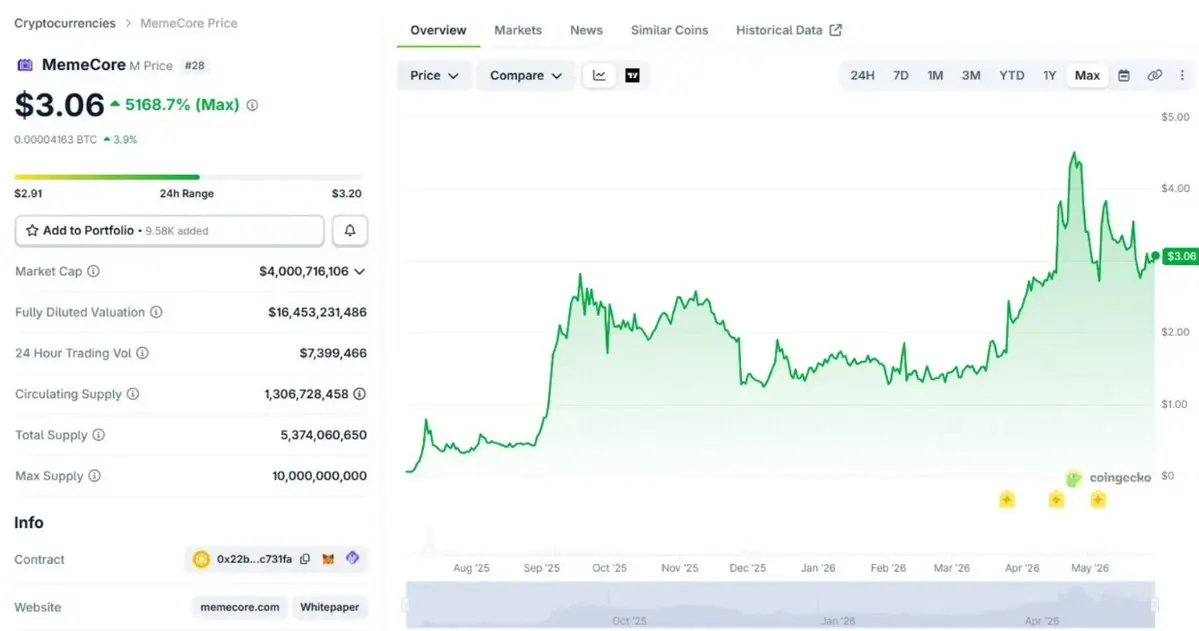Open the Compare dropdown
Viewport: 1199px width, 631px height.
[525, 75]
